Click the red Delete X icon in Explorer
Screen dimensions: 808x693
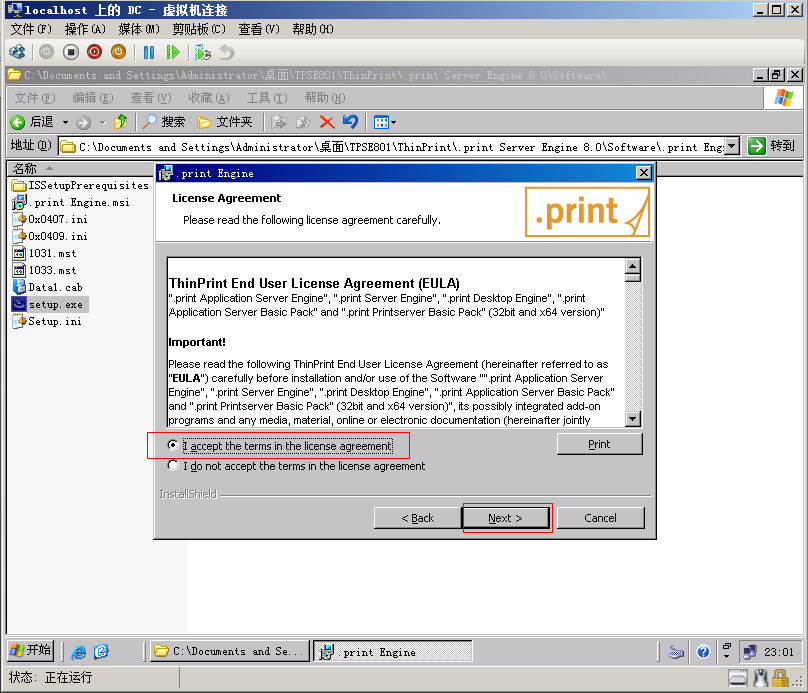327,122
